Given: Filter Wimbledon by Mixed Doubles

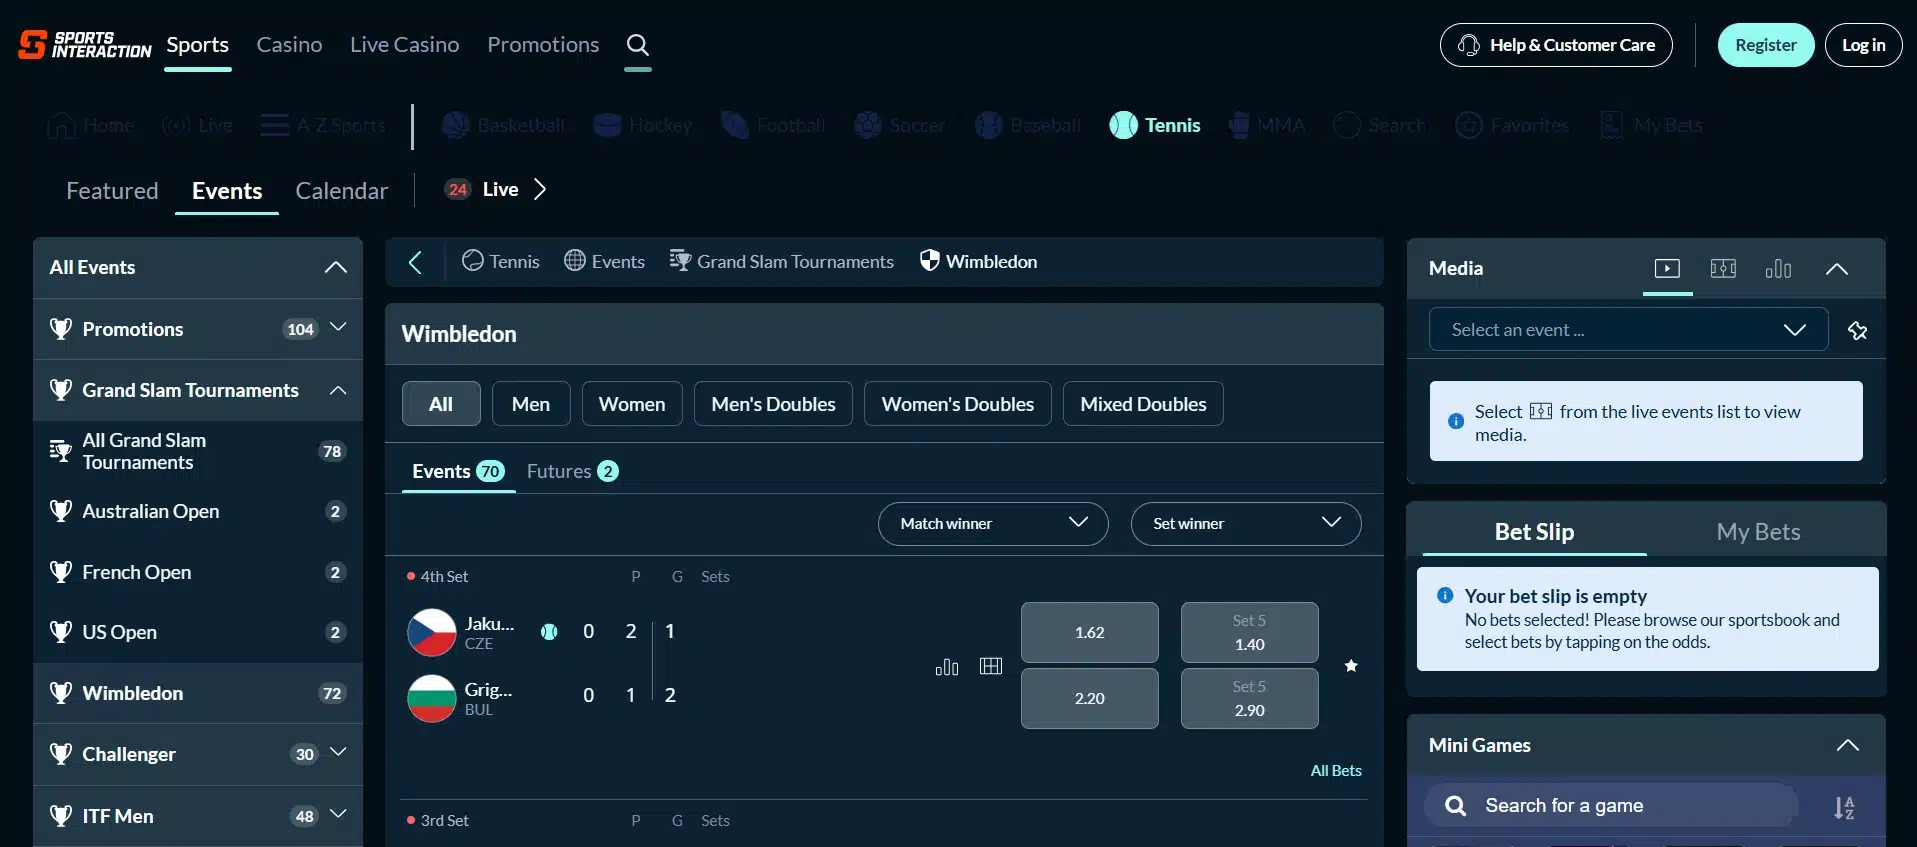Looking at the screenshot, I should point(1143,404).
